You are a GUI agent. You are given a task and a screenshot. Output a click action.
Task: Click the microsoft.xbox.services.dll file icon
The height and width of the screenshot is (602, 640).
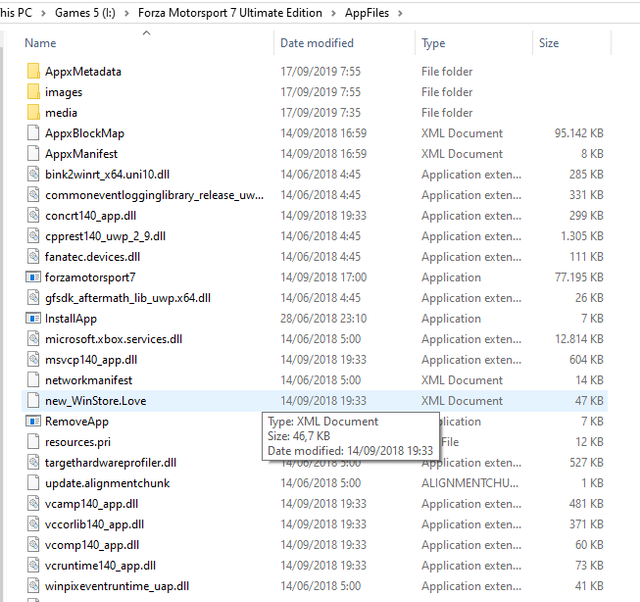(x=33, y=339)
